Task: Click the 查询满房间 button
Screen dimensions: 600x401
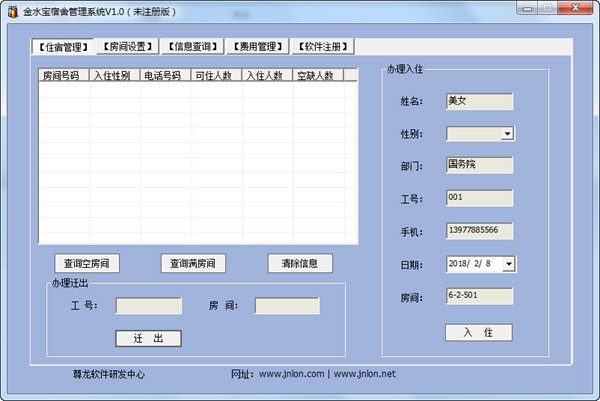Action: pos(193,263)
